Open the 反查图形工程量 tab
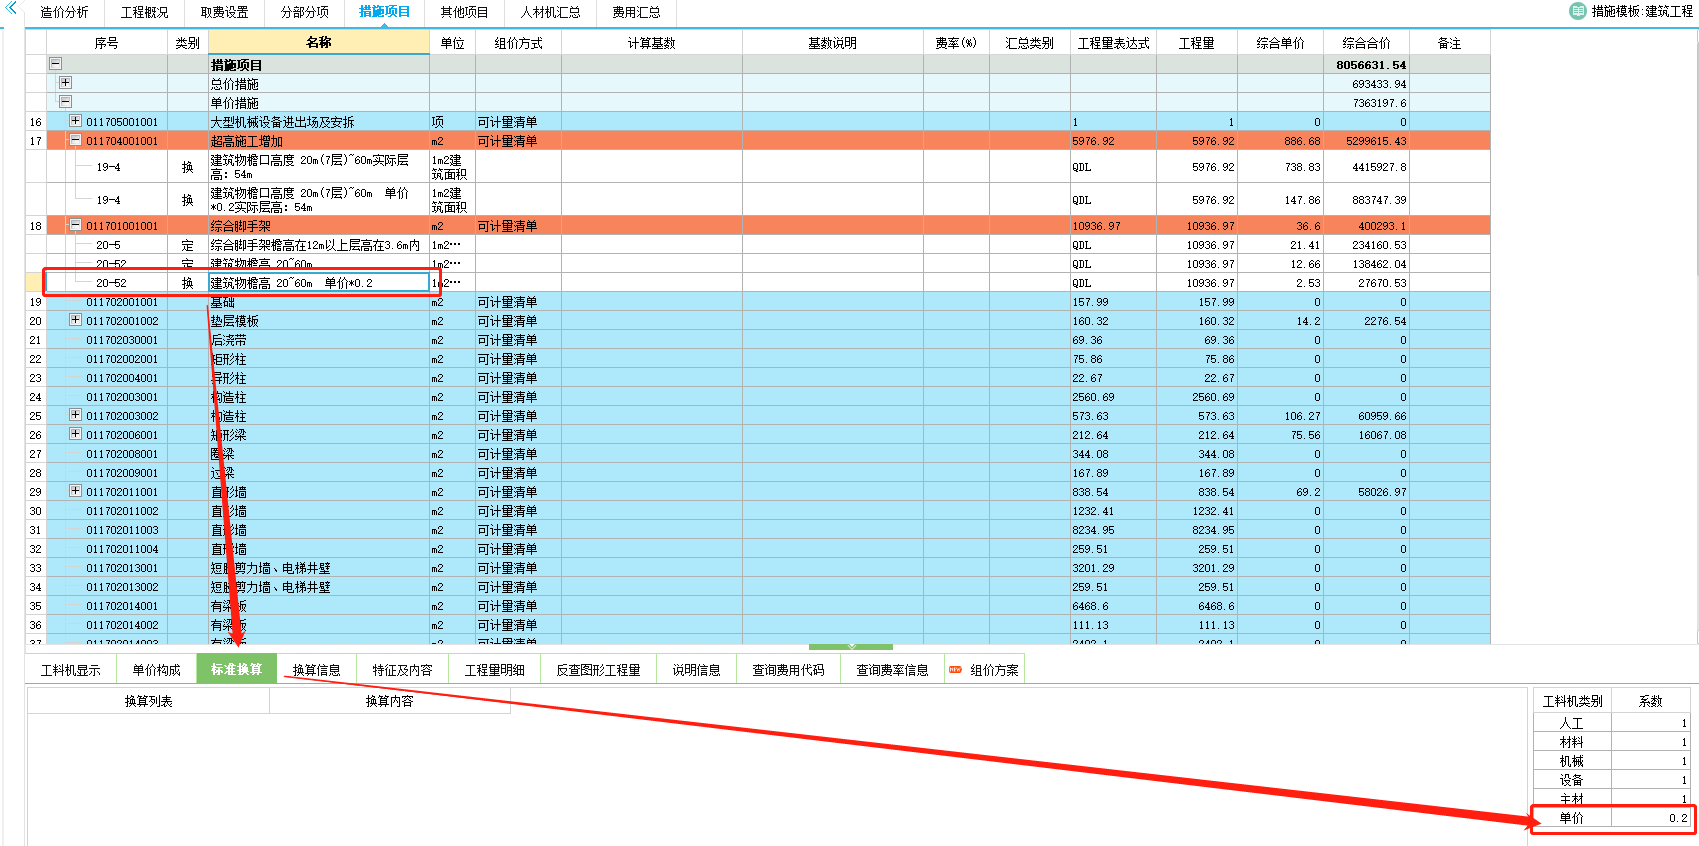The height and width of the screenshot is (846, 1699). (598, 670)
